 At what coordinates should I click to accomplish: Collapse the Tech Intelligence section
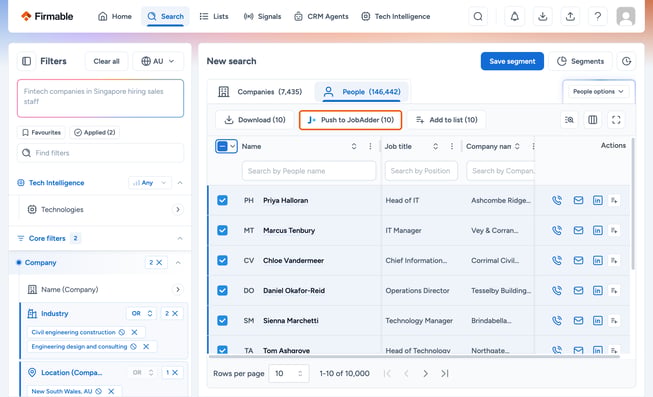pos(180,183)
